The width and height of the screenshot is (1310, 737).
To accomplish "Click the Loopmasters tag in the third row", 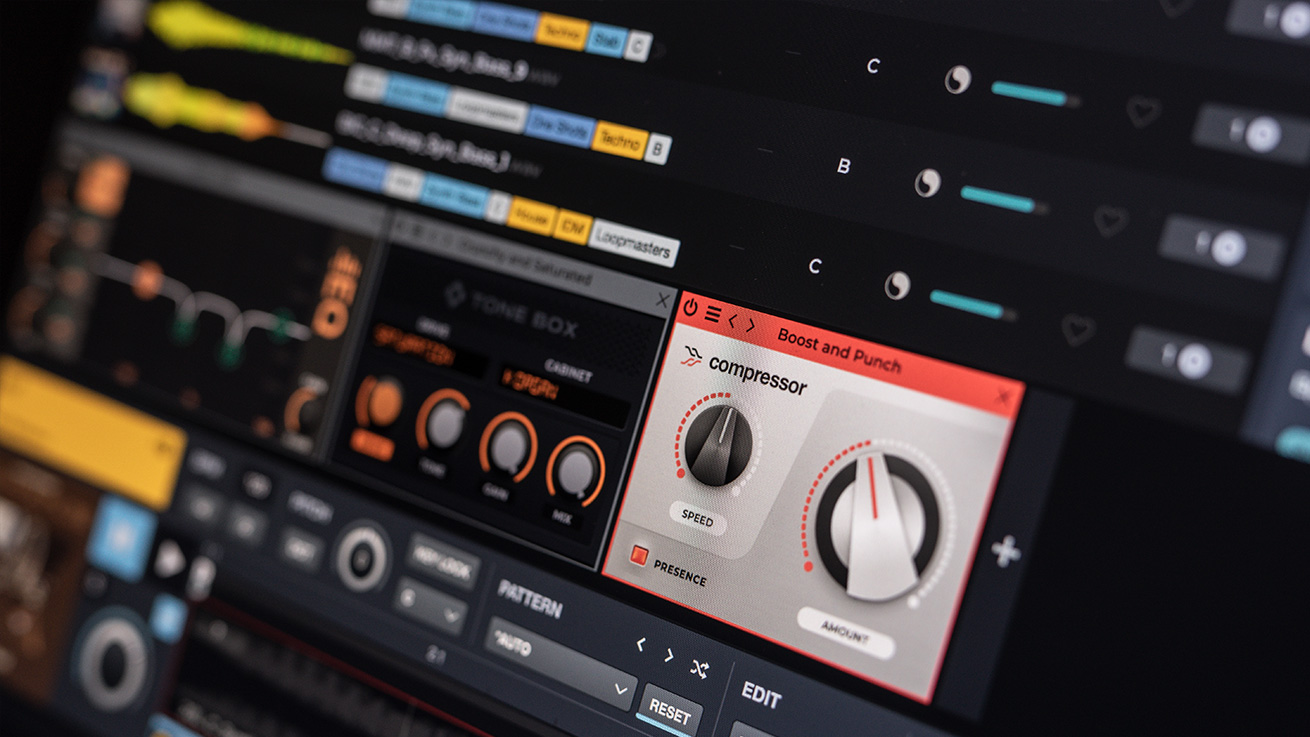I will [x=633, y=242].
